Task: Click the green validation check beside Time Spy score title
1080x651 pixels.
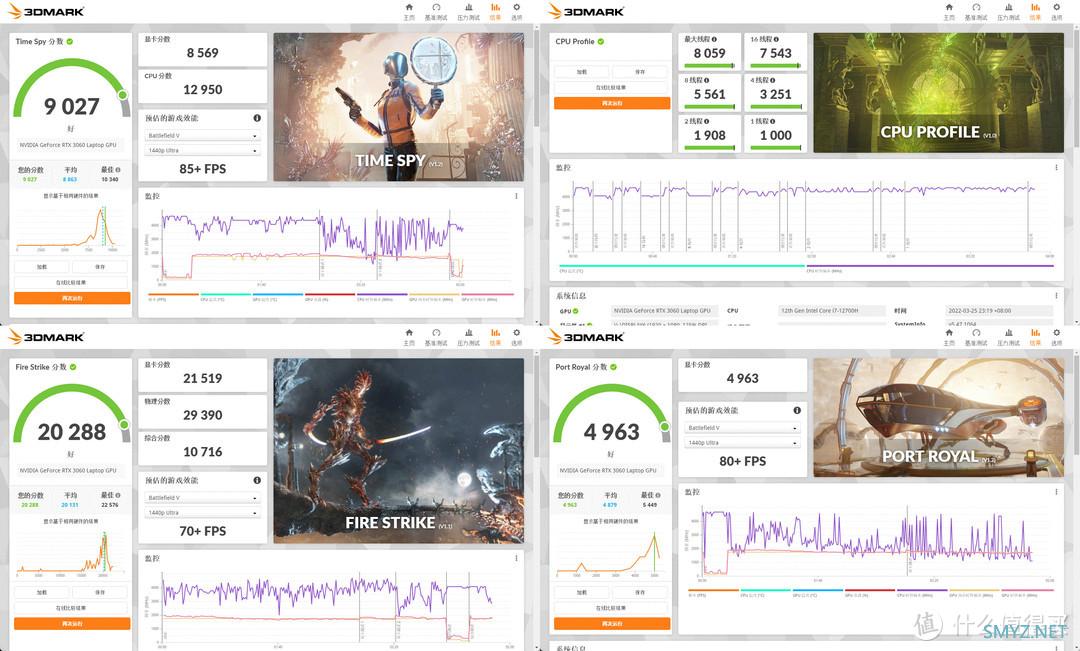Action: coord(70,41)
